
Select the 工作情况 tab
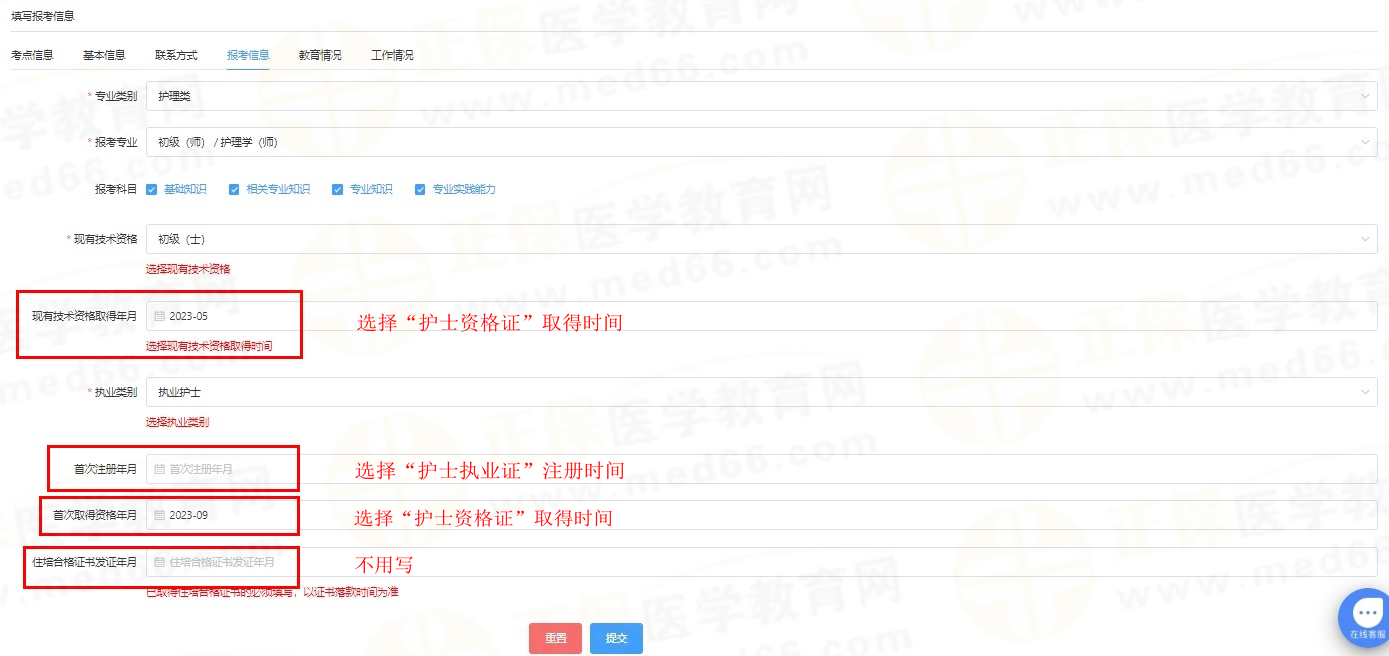(392, 55)
